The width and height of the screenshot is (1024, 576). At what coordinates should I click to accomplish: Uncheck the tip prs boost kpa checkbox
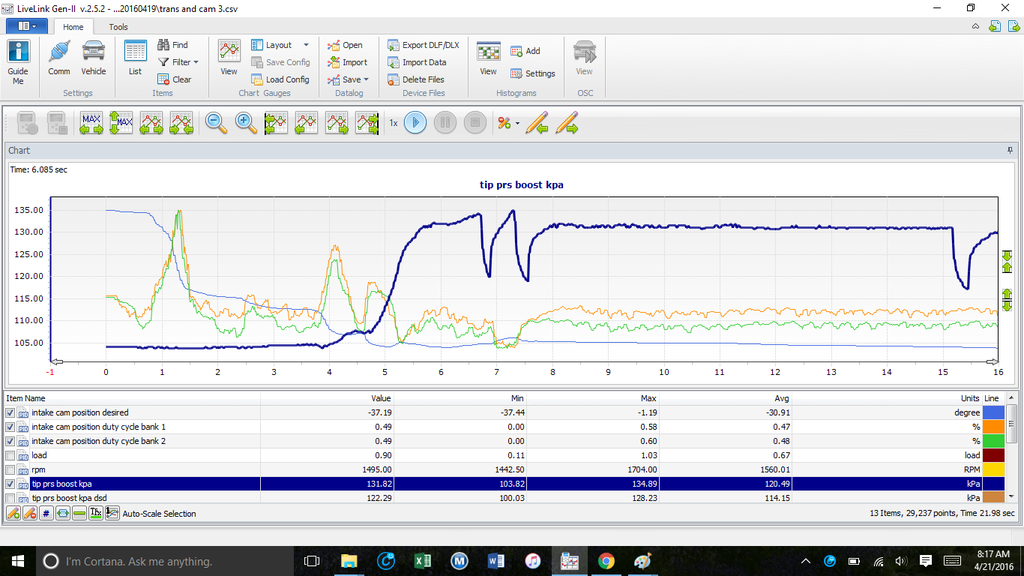[10, 485]
